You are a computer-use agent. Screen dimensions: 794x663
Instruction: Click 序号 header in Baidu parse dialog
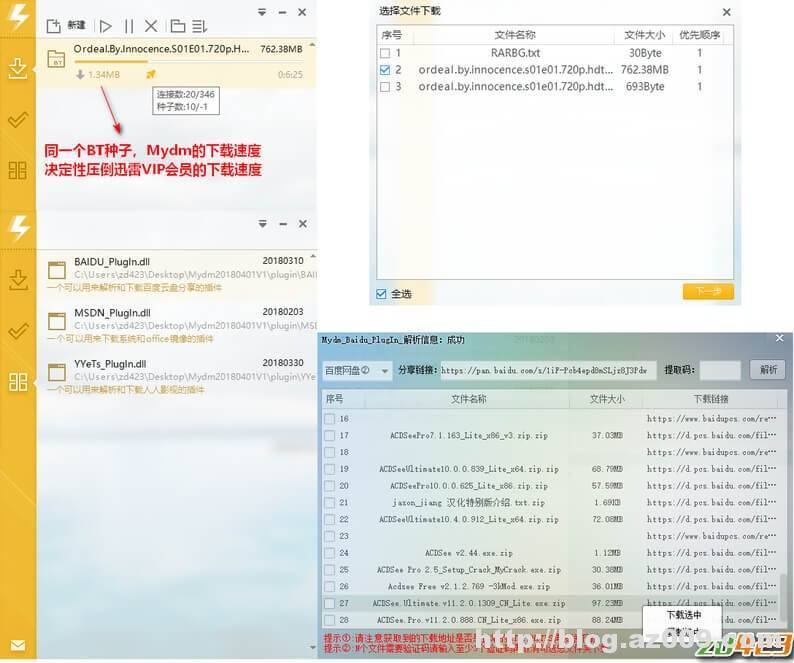(x=335, y=399)
